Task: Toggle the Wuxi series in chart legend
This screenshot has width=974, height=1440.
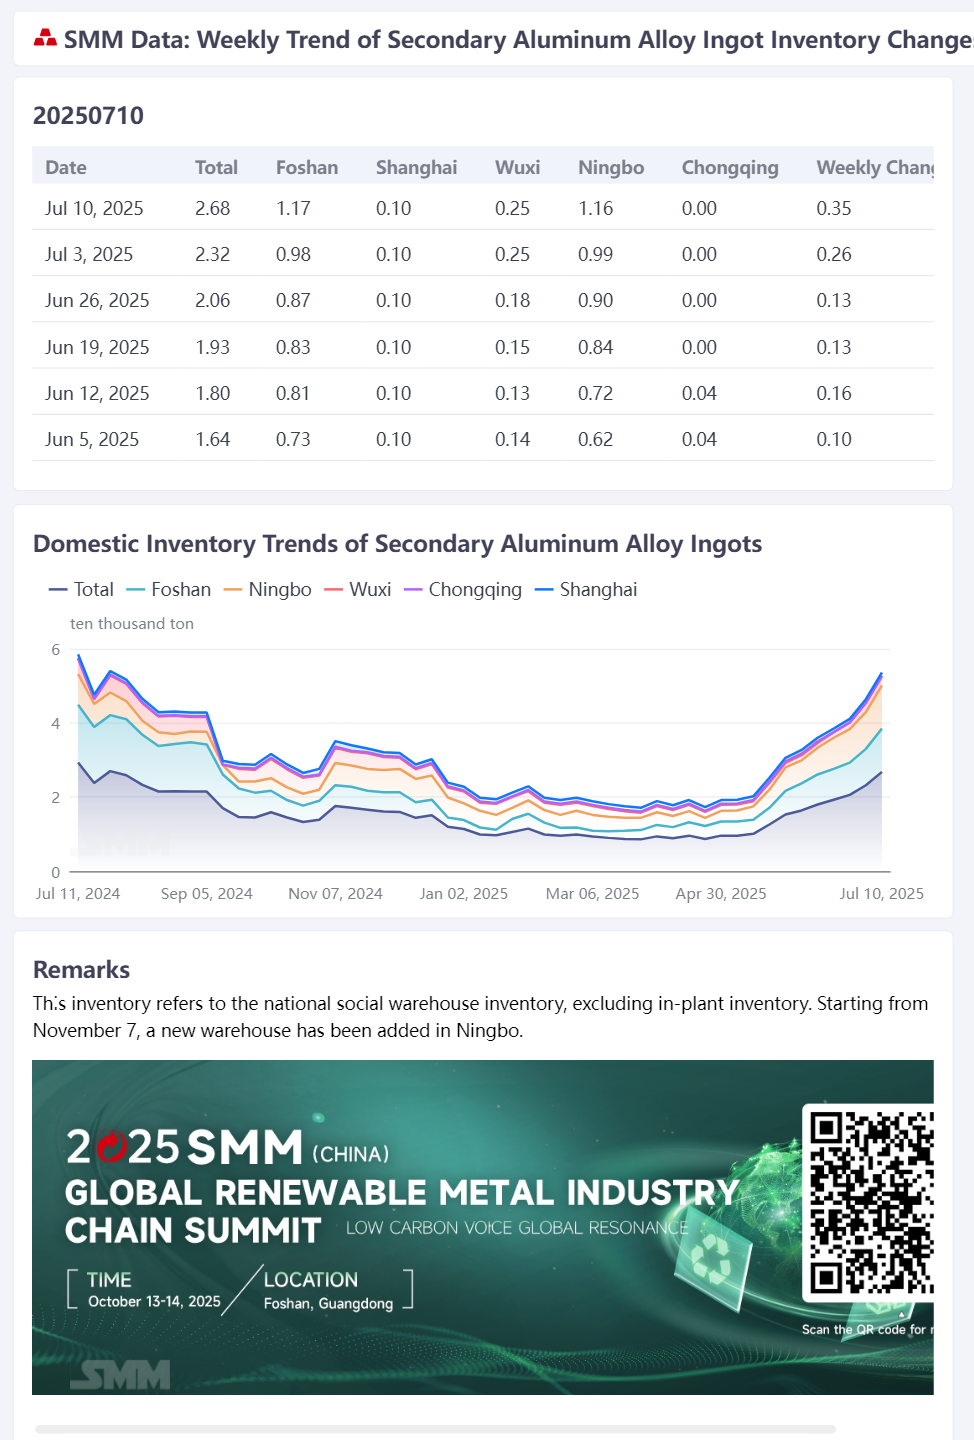Action: tap(357, 589)
